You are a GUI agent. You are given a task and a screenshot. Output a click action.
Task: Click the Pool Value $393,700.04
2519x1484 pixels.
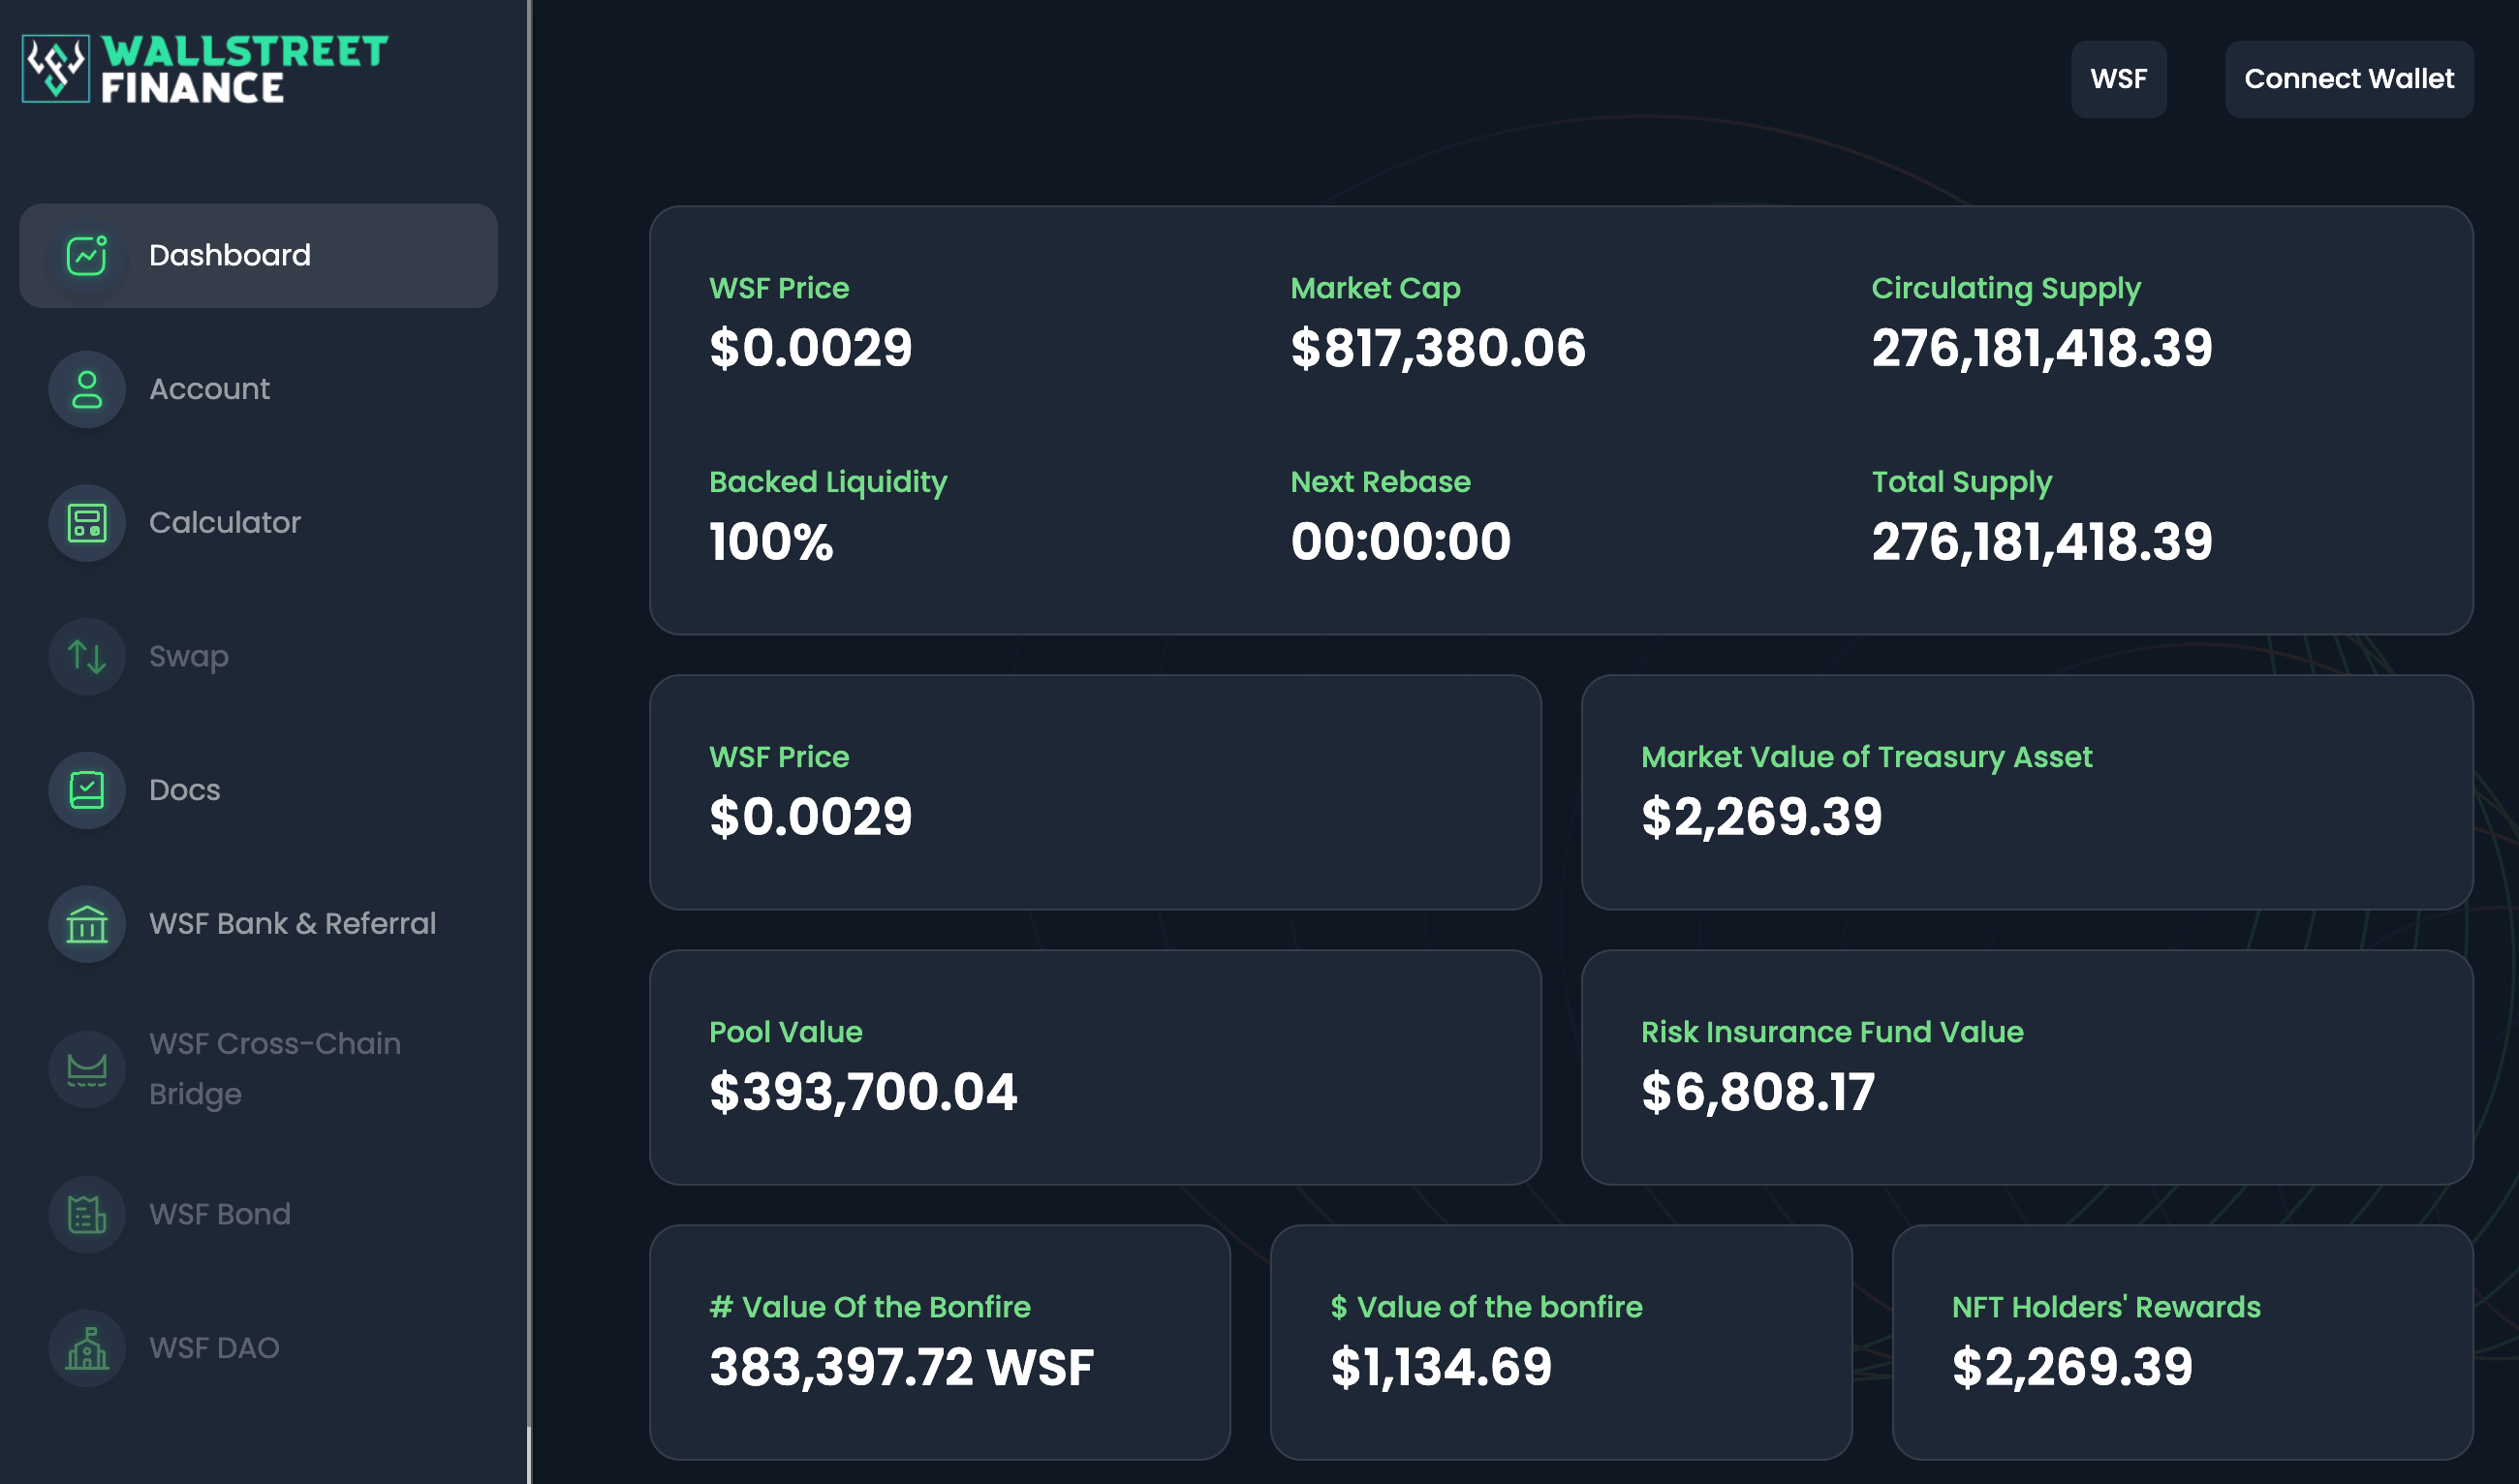pos(863,1092)
